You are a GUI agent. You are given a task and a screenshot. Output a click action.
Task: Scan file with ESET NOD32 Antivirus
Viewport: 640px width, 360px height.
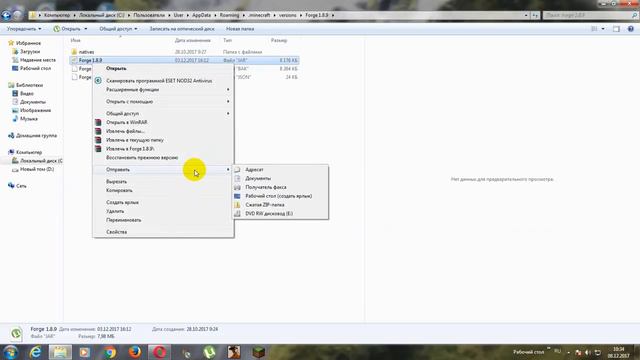[159, 81]
